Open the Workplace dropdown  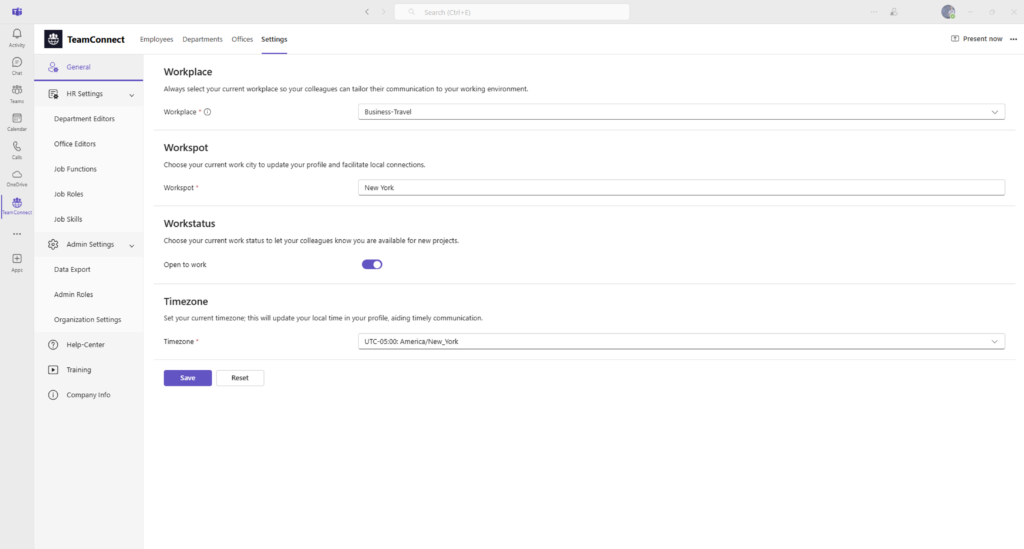(x=681, y=112)
